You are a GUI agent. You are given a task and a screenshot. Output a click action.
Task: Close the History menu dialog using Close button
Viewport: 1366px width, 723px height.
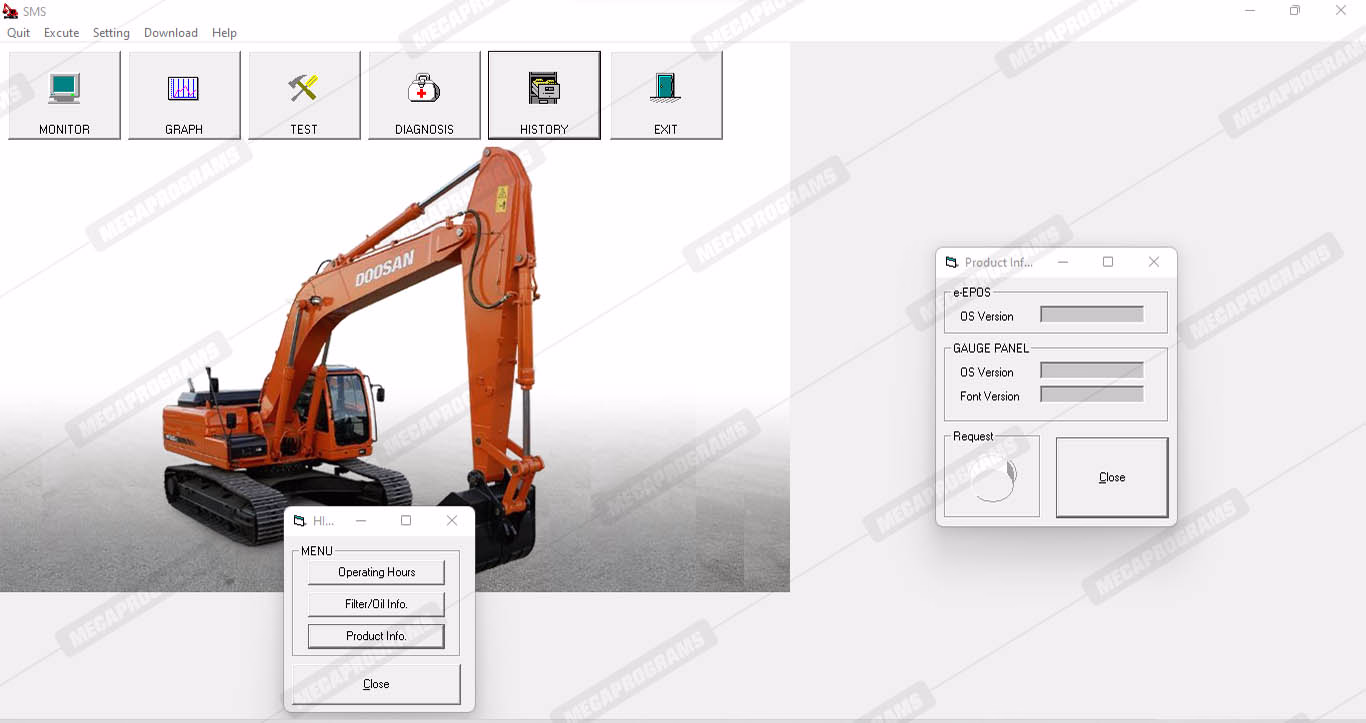click(x=376, y=684)
